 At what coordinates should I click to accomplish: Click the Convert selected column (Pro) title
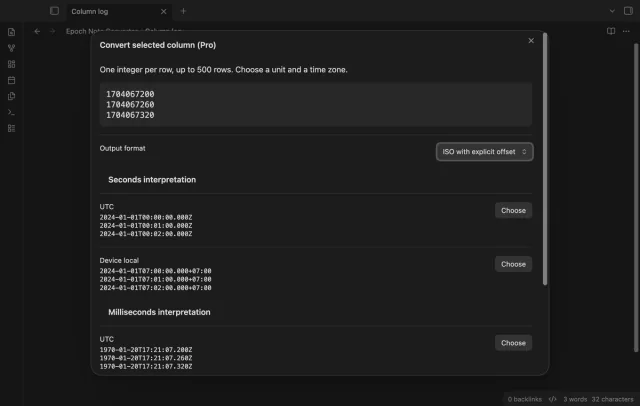pyautogui.click(x=158, y=45)
